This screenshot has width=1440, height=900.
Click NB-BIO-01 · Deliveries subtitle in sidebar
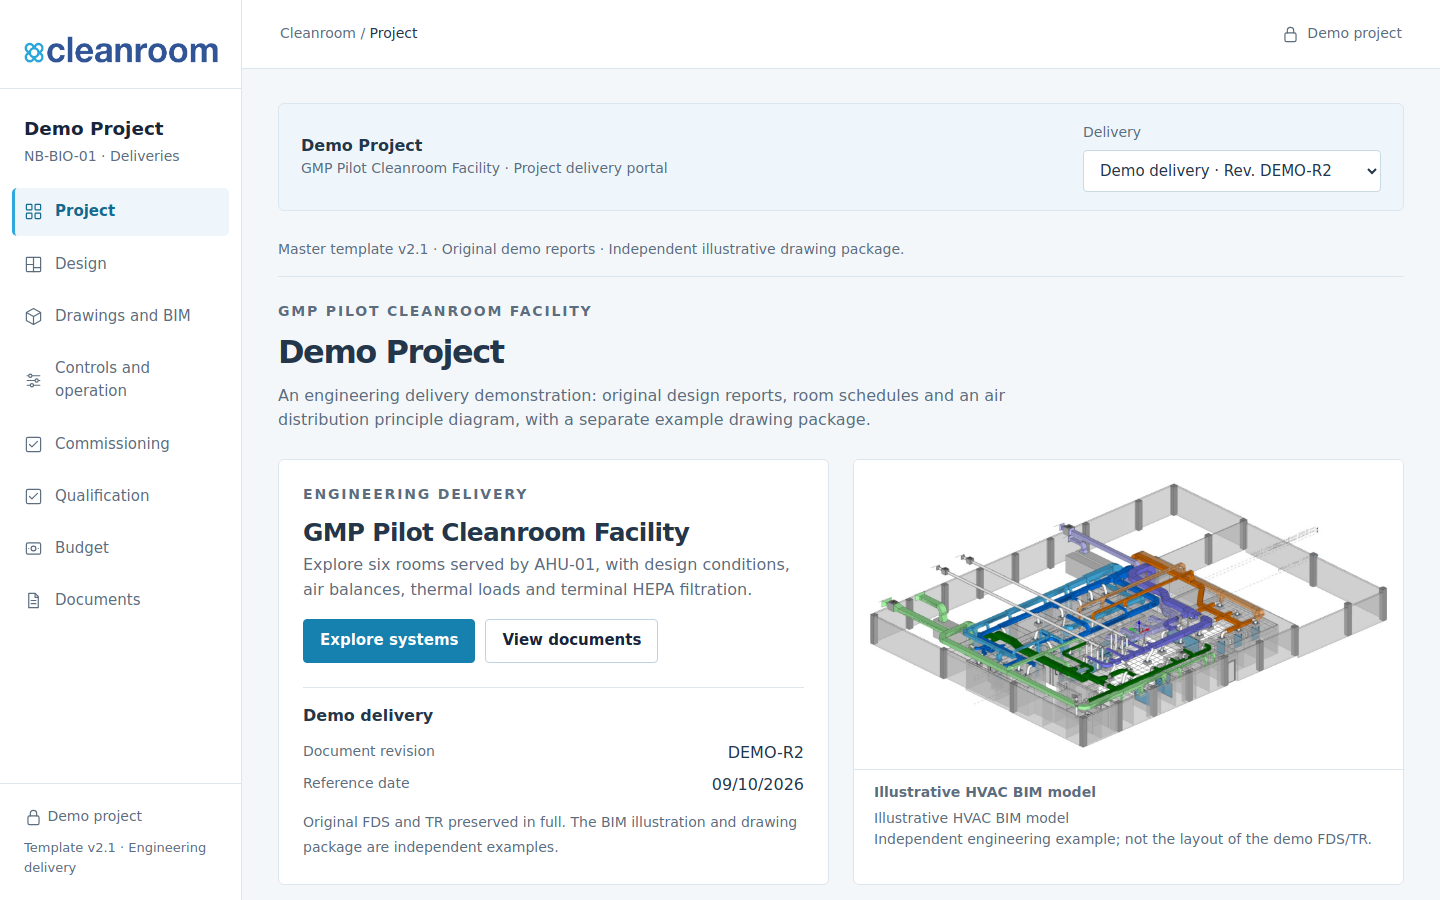(x=102, y=156)
